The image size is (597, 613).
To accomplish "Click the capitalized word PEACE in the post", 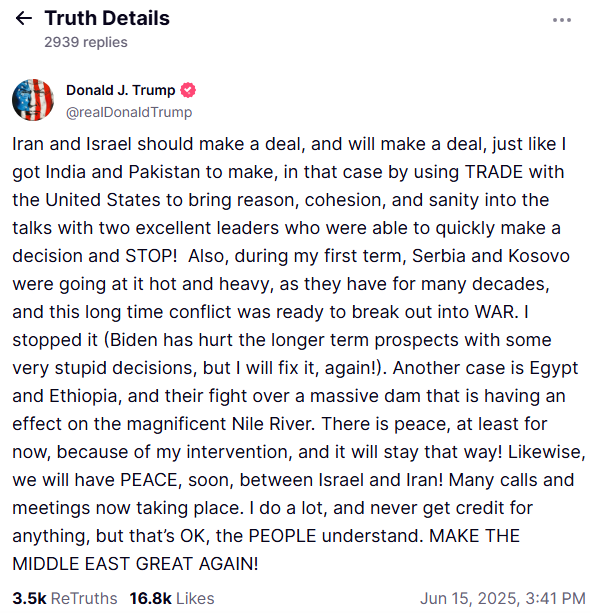I will (151, 480).
